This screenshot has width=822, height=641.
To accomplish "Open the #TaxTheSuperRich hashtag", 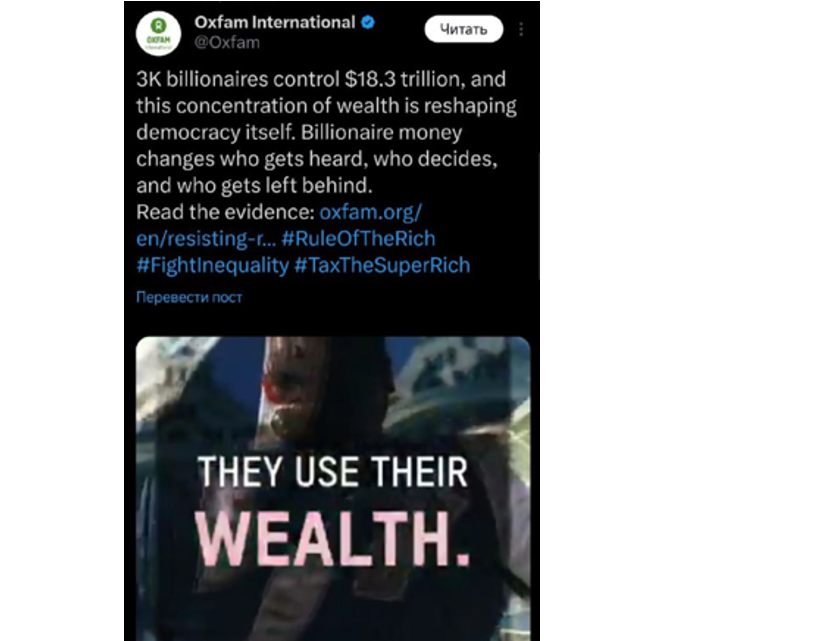I will click(x=382, y=265).
